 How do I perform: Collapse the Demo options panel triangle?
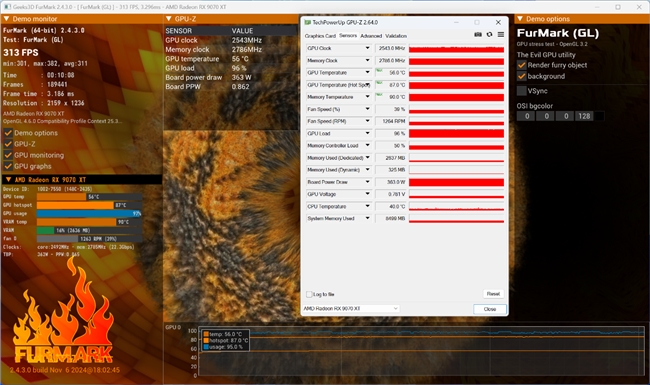520,19
